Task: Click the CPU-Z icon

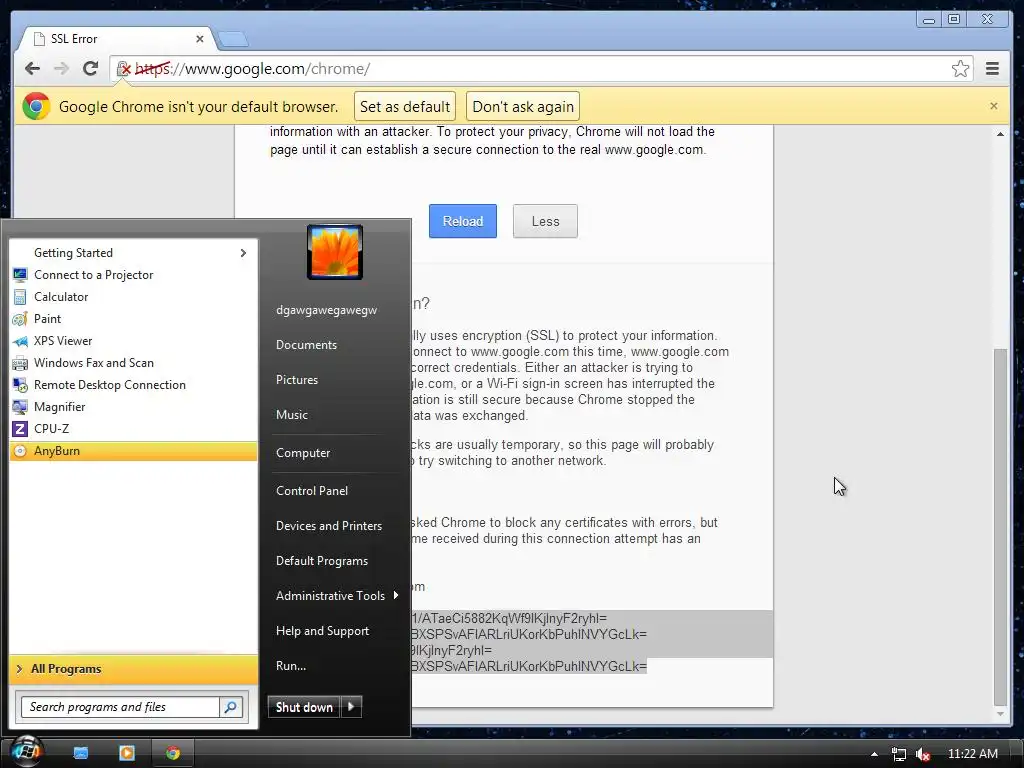Action: (20, 429)
